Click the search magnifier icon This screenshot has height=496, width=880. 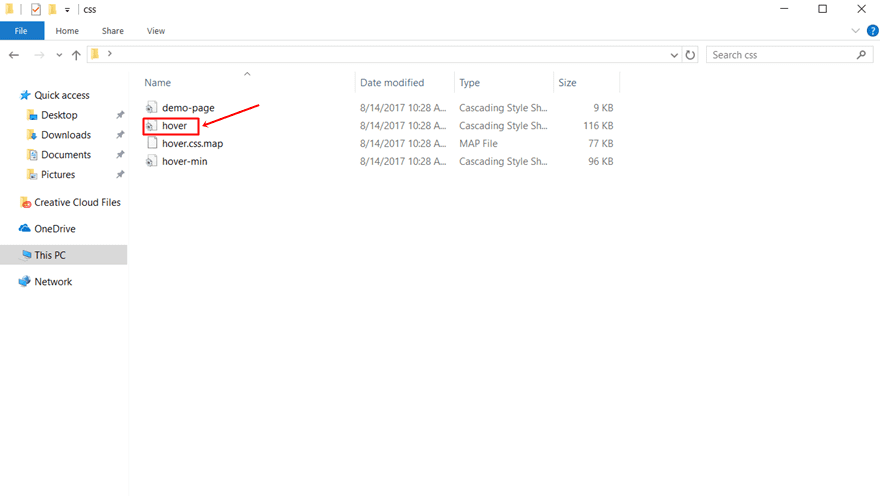(861, 54)
